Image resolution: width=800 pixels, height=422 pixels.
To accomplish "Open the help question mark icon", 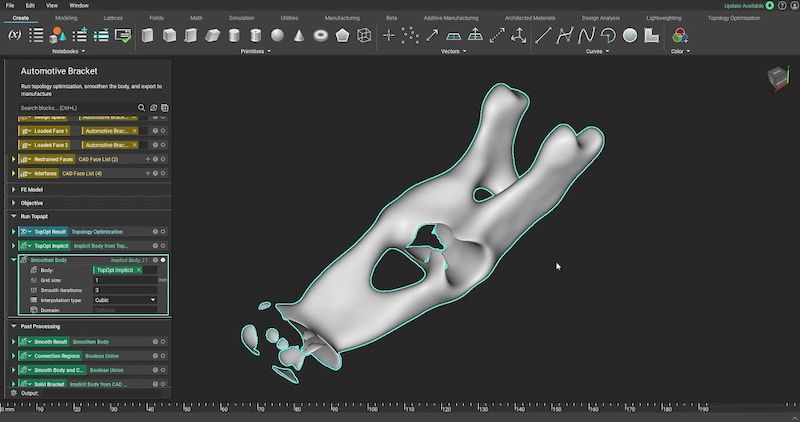I will [x=782, y=6].
